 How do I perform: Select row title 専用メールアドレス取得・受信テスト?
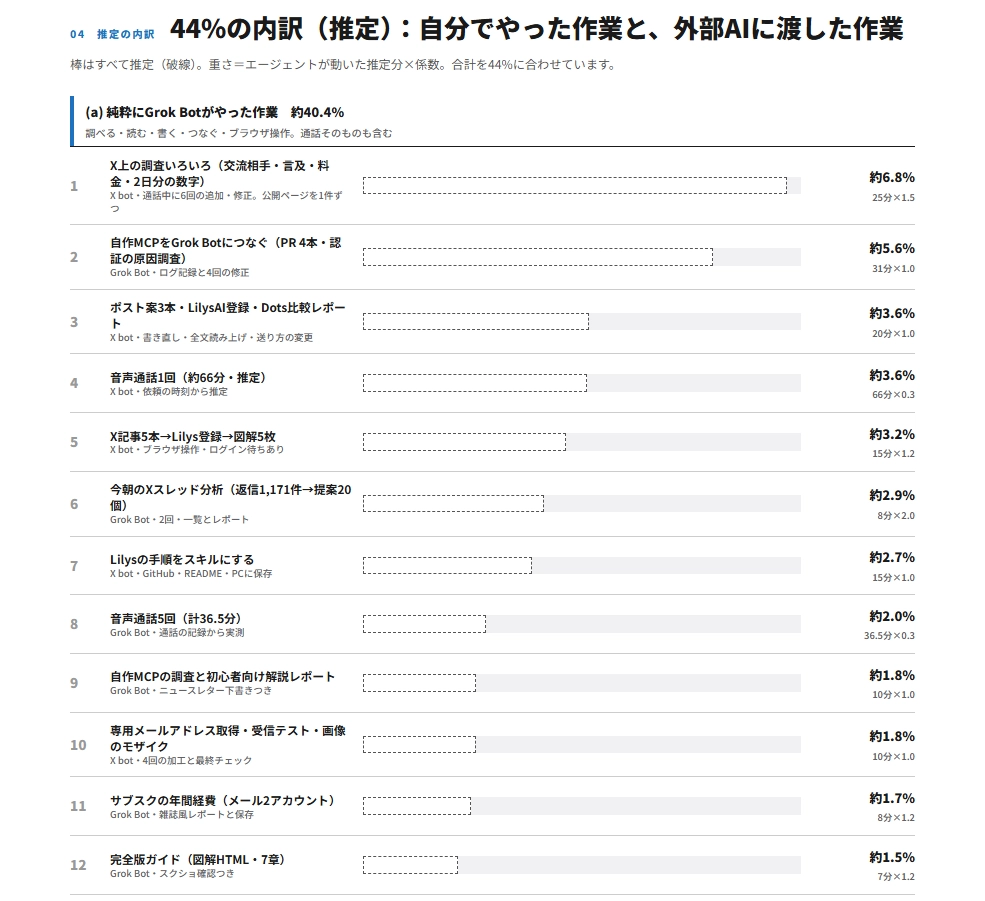click(x=228, y=738)
